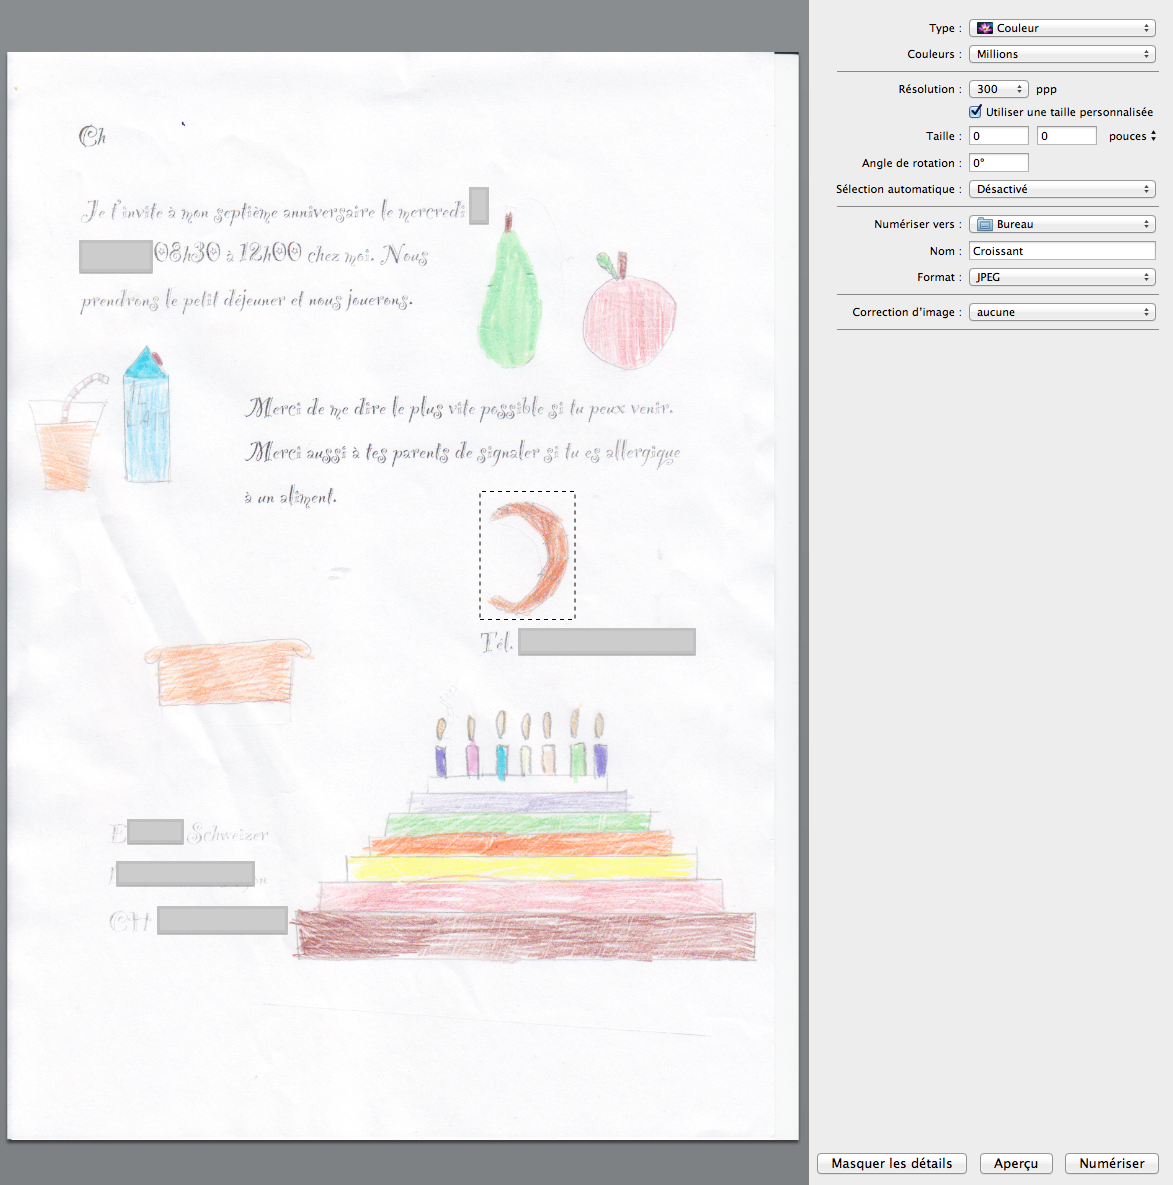Click the green pear drawing in the preview
This screenshot has width=1173, height=1185.
[512, 300]
